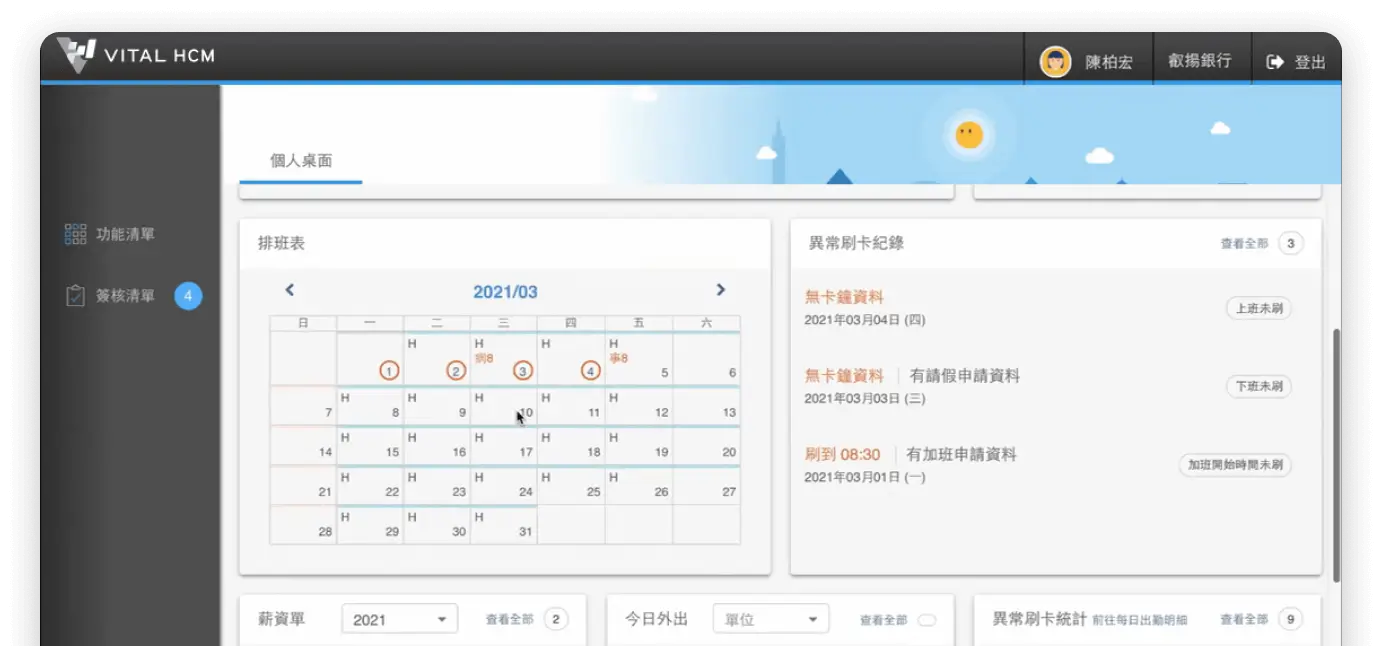Select circled day 2 in calendar
1382x646 pixels.
click(x=456, y=371)
